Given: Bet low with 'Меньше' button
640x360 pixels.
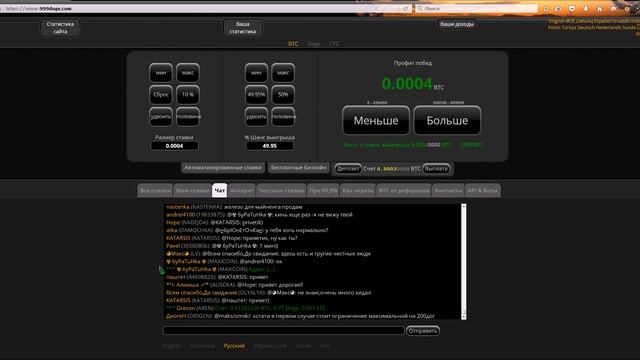Looking at the screenshot, I should 376,120.
